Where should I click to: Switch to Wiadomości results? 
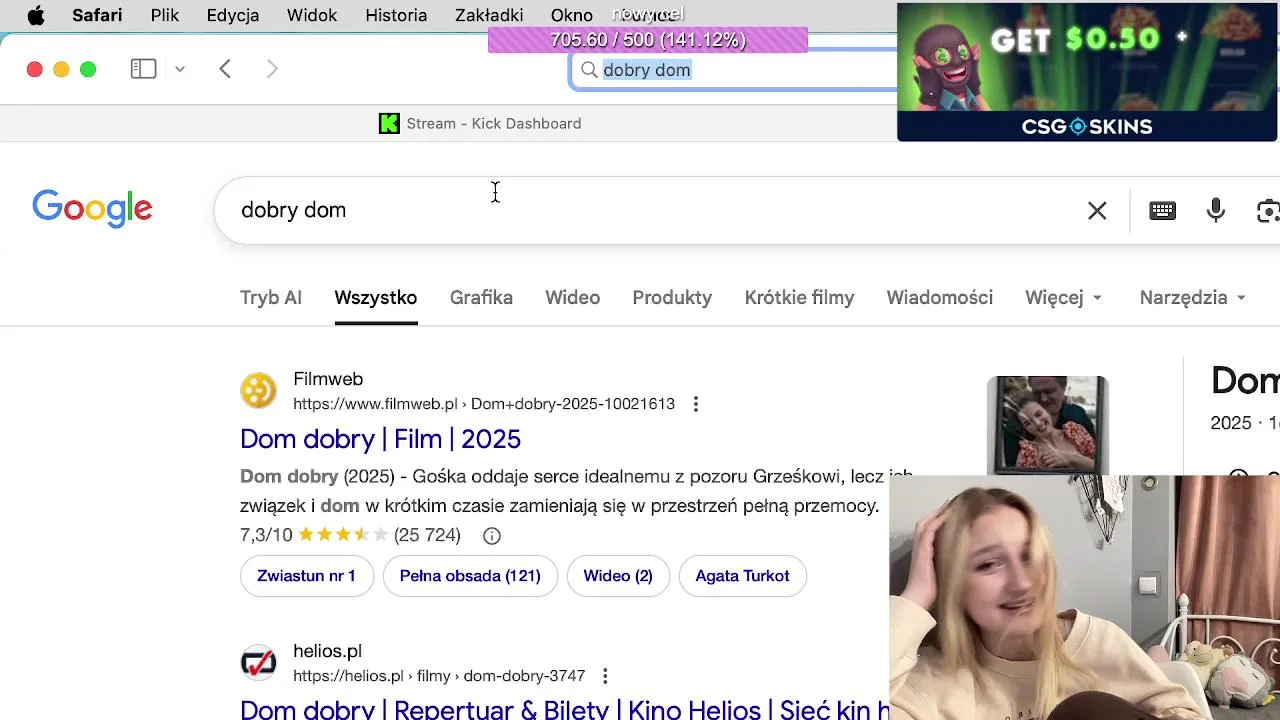(x=939, y=298)
